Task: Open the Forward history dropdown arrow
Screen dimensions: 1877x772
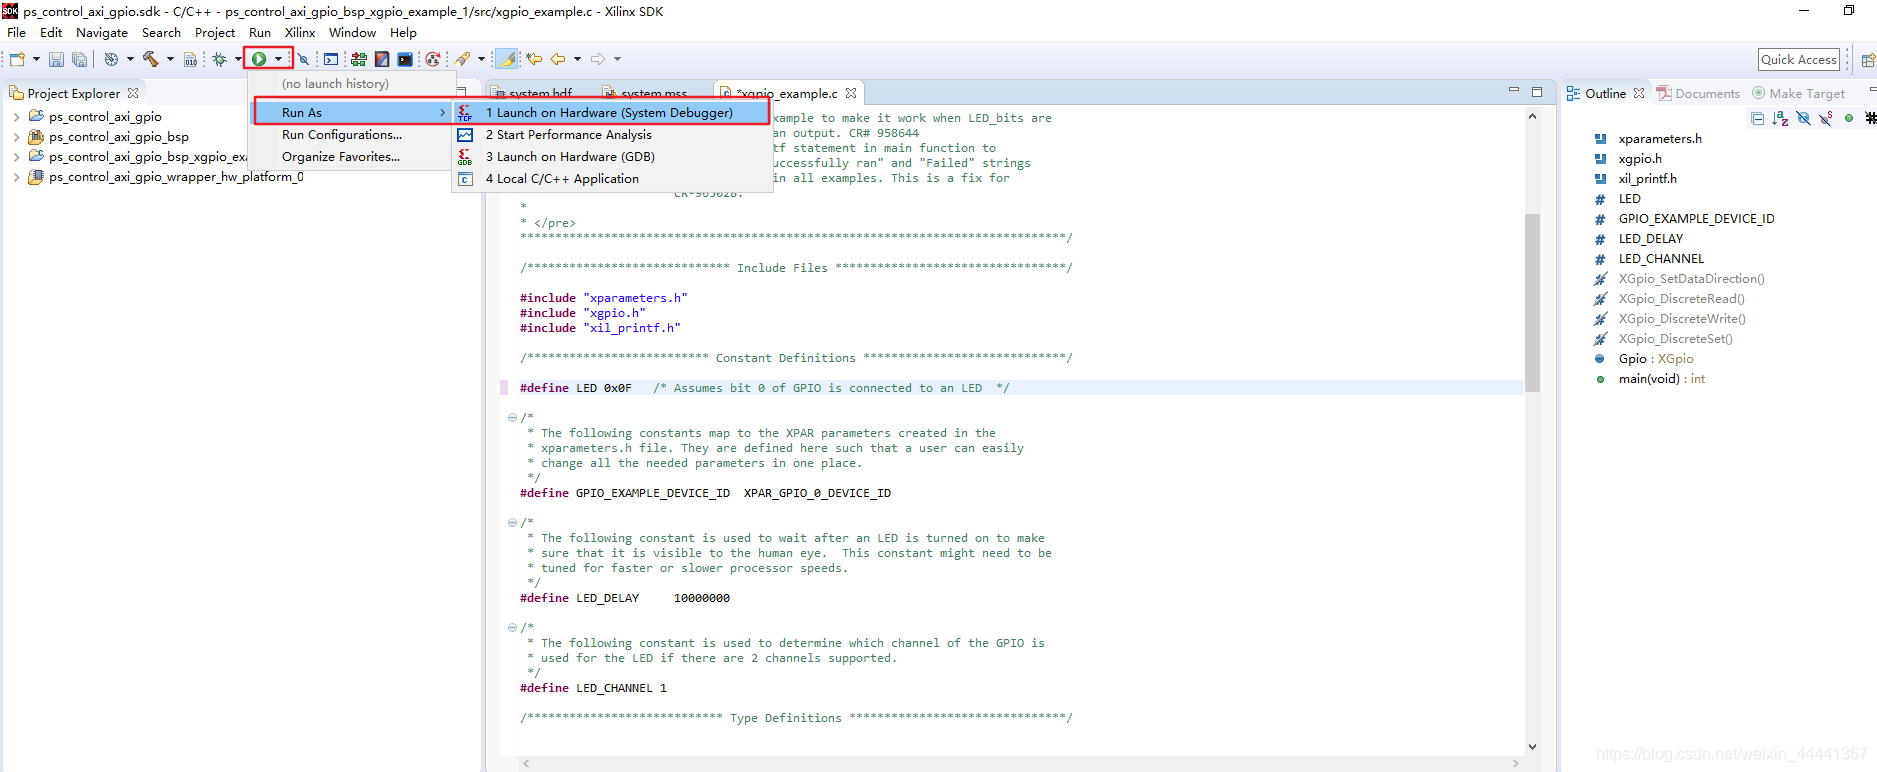Action: click(x=617, y=59)
